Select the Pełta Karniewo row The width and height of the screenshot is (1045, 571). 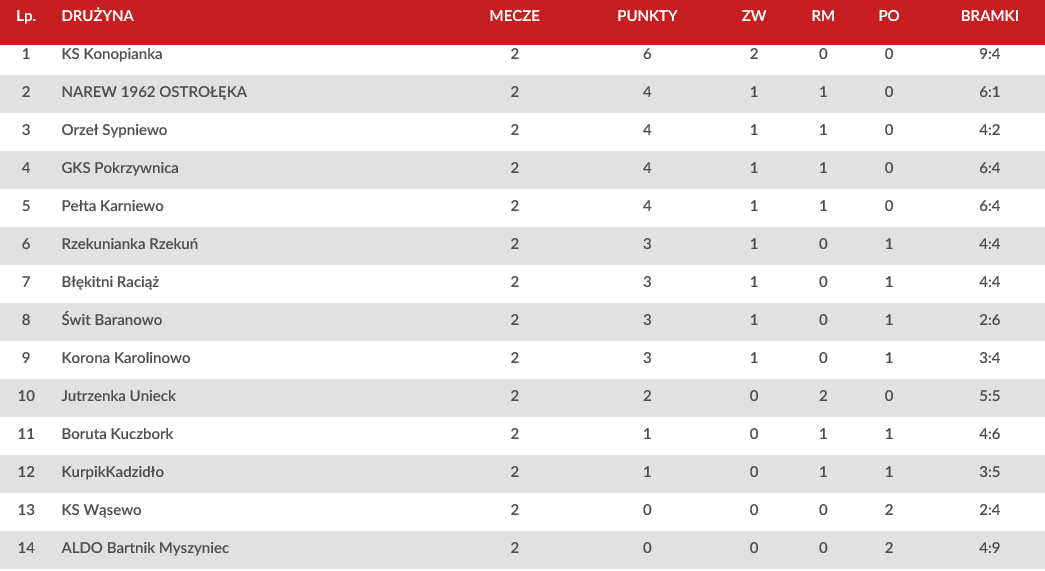click(x=112, y=206)
